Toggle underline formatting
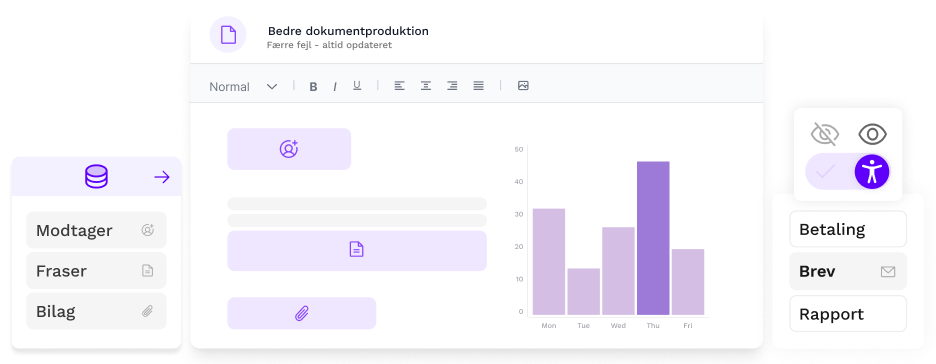This screenshot has height=364, width=936. (357, 86)
